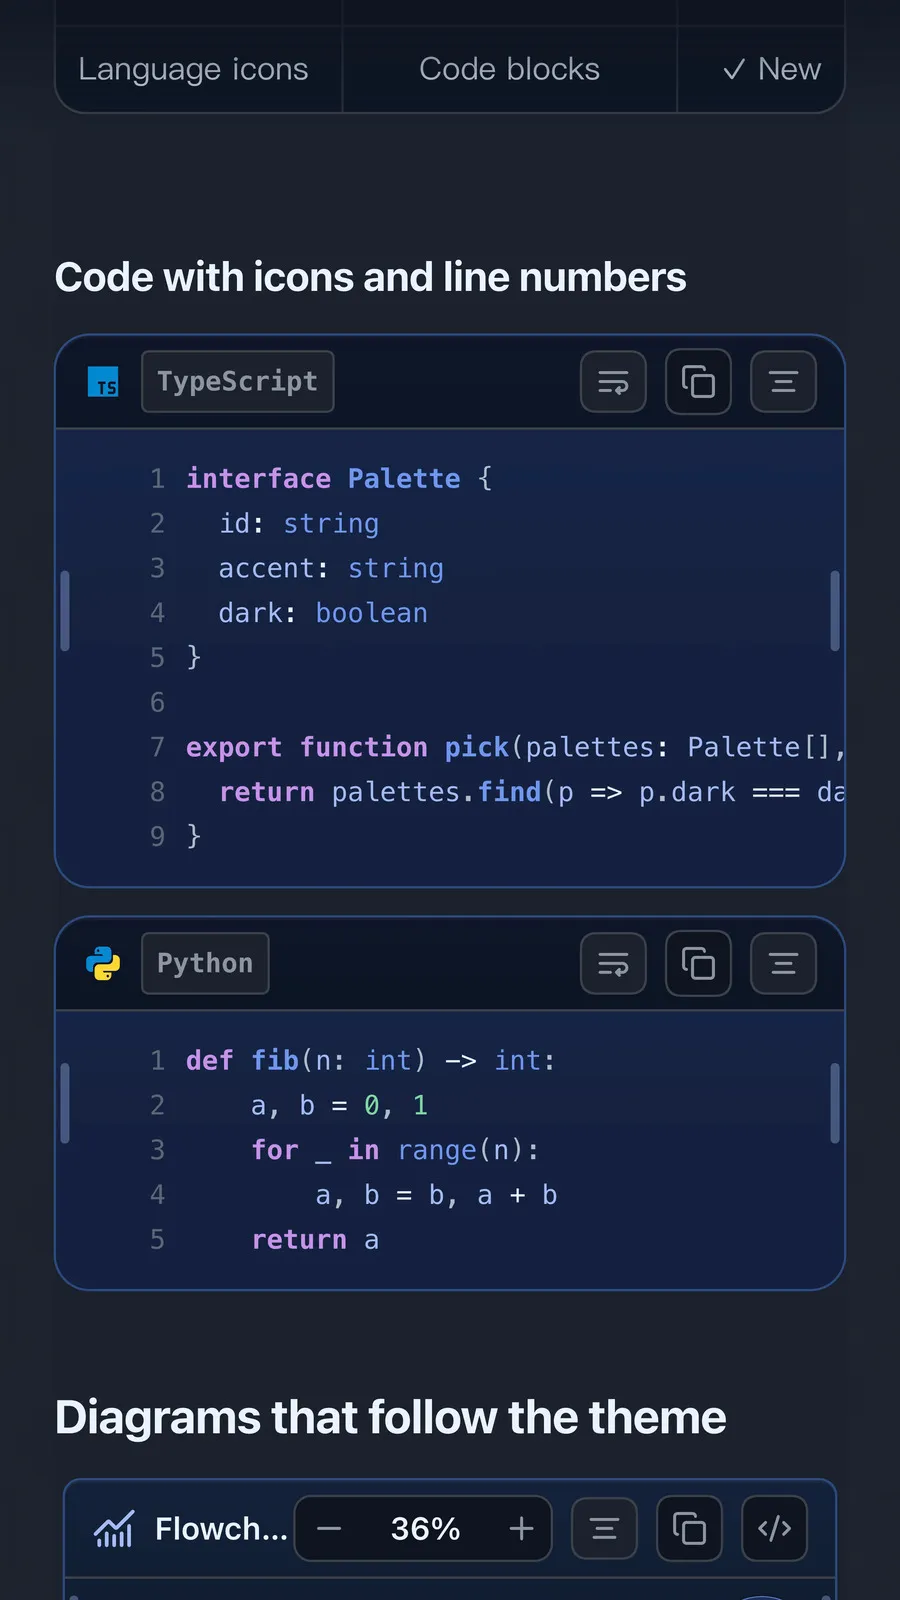900x1600 pixels.
Task: View the flowchart source code
Action: 774,1528
